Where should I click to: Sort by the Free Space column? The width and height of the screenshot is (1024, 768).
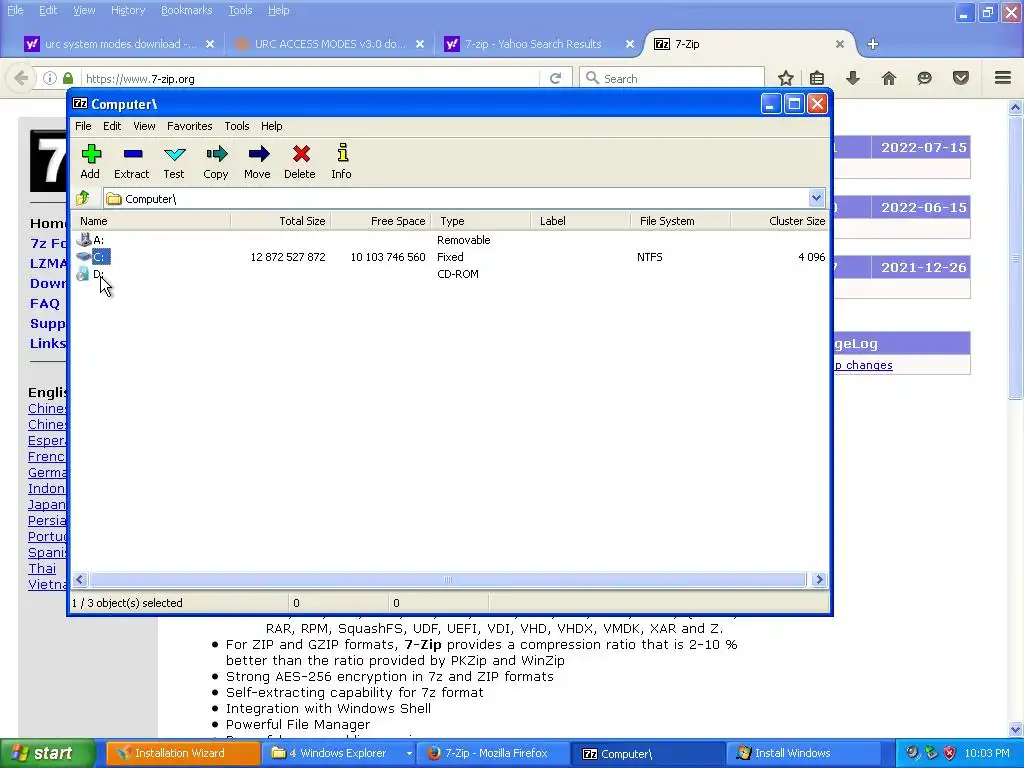(x=381, y=221)
